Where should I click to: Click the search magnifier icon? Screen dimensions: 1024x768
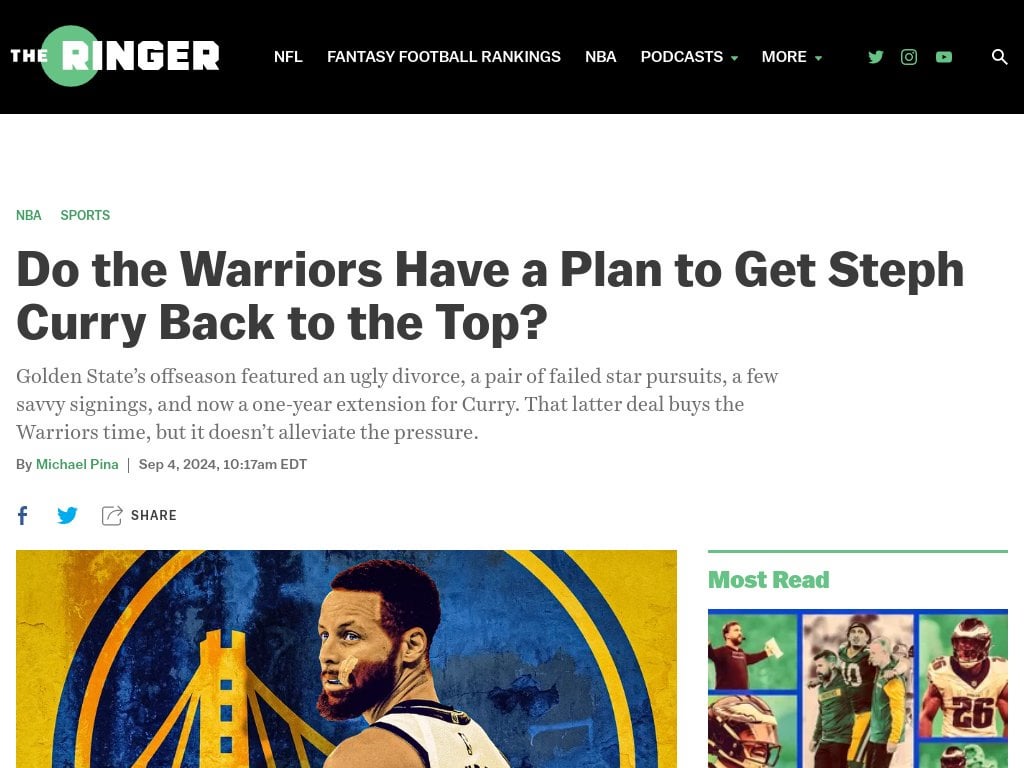tap(999, 57)
